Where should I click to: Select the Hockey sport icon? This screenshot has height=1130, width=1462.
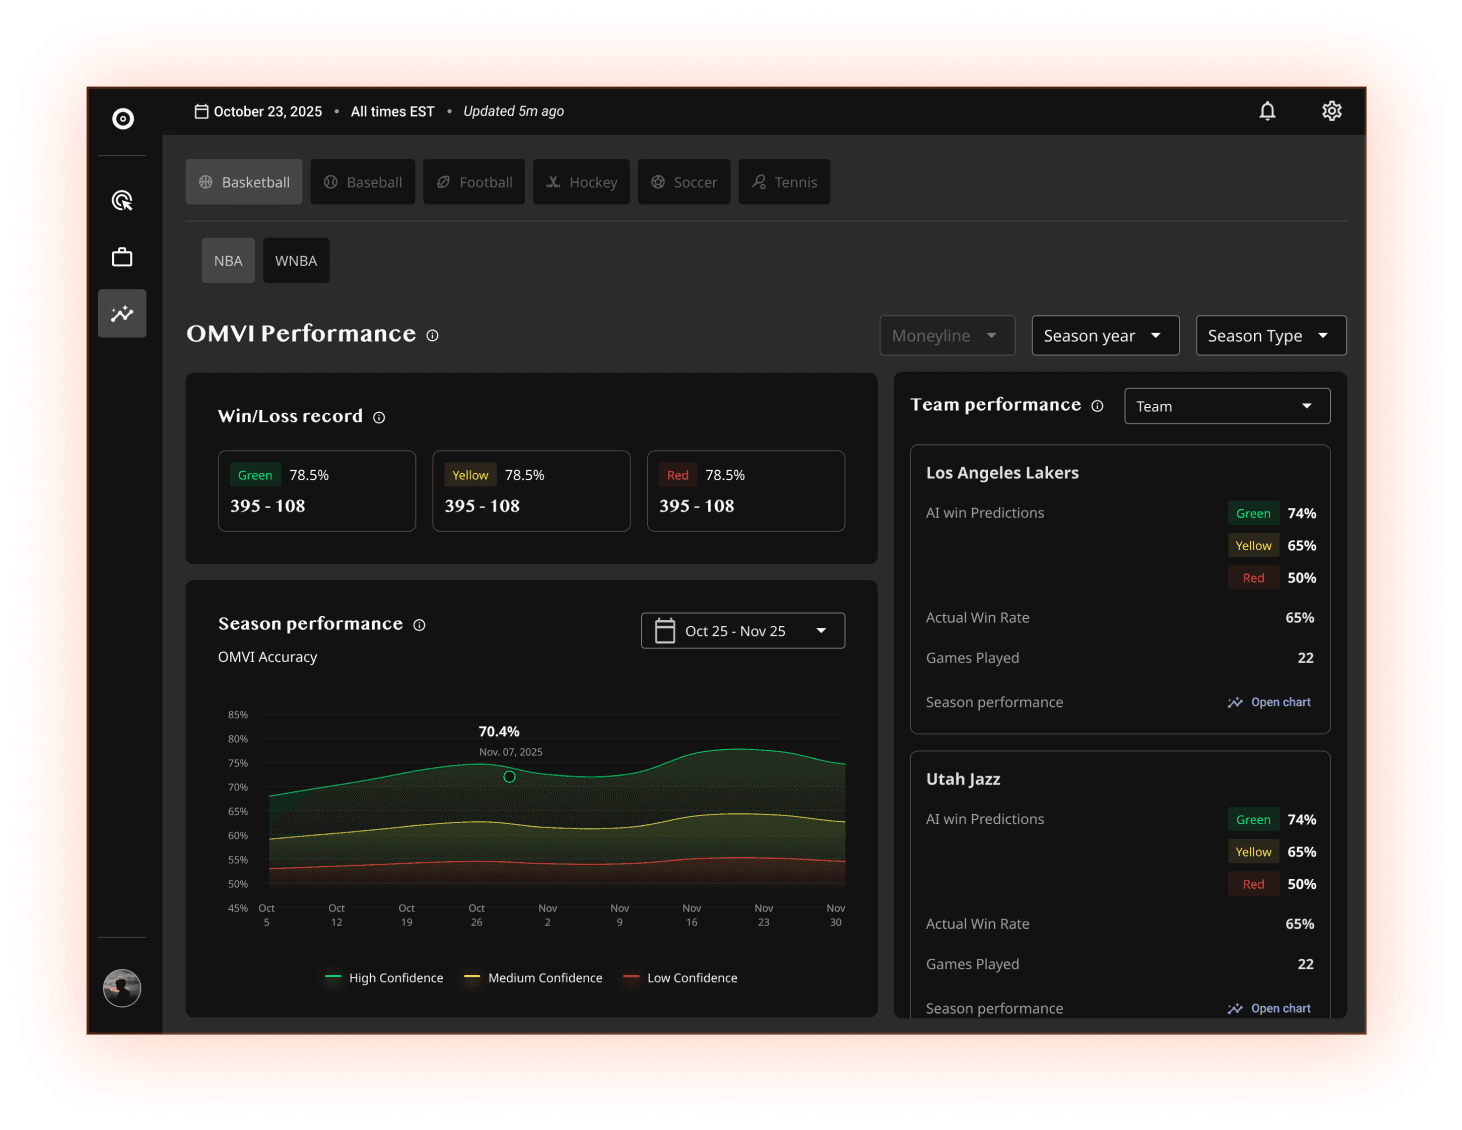point(553,181)
